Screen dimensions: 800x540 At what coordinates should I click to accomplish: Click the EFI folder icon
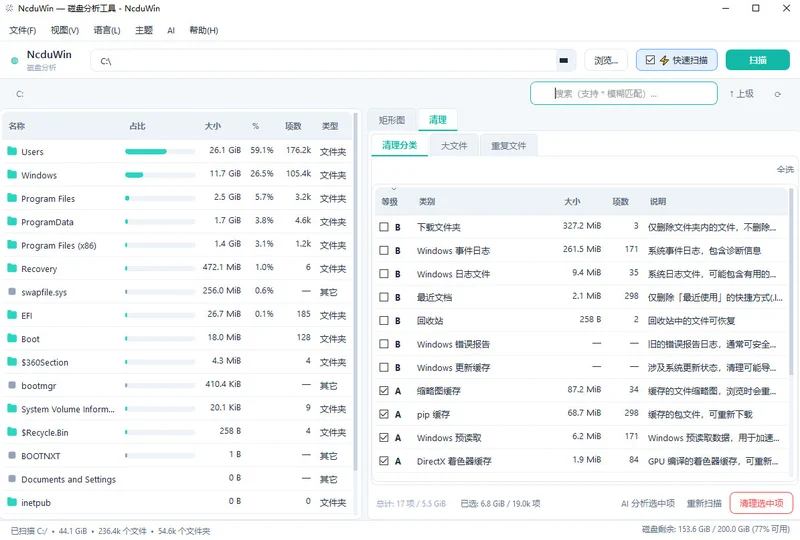12,315
